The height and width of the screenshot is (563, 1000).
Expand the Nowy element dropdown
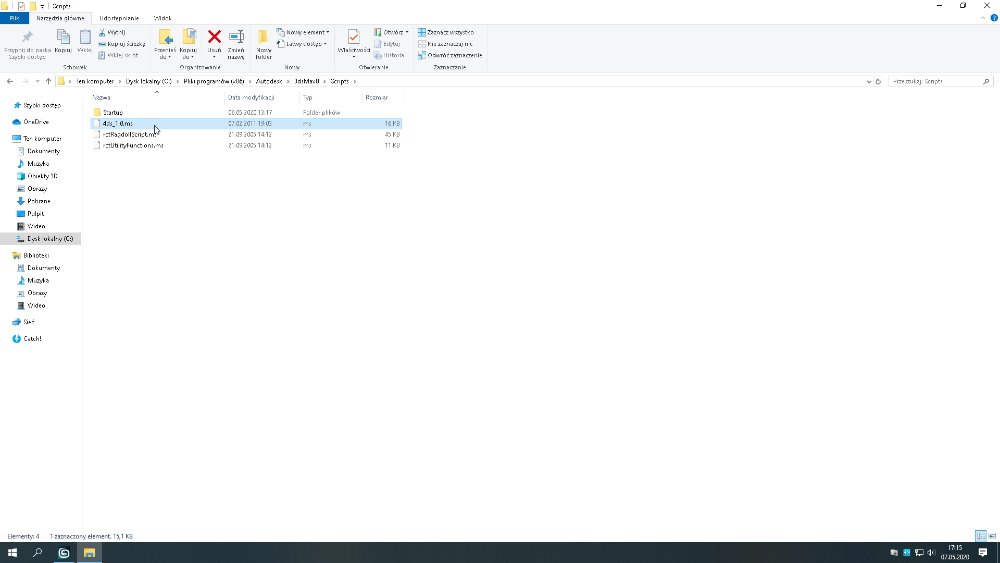coord(302,32)
